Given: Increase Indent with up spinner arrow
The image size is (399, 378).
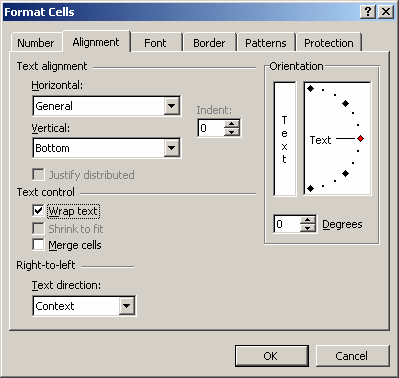Looking at the screenshot, I should 232,124.
